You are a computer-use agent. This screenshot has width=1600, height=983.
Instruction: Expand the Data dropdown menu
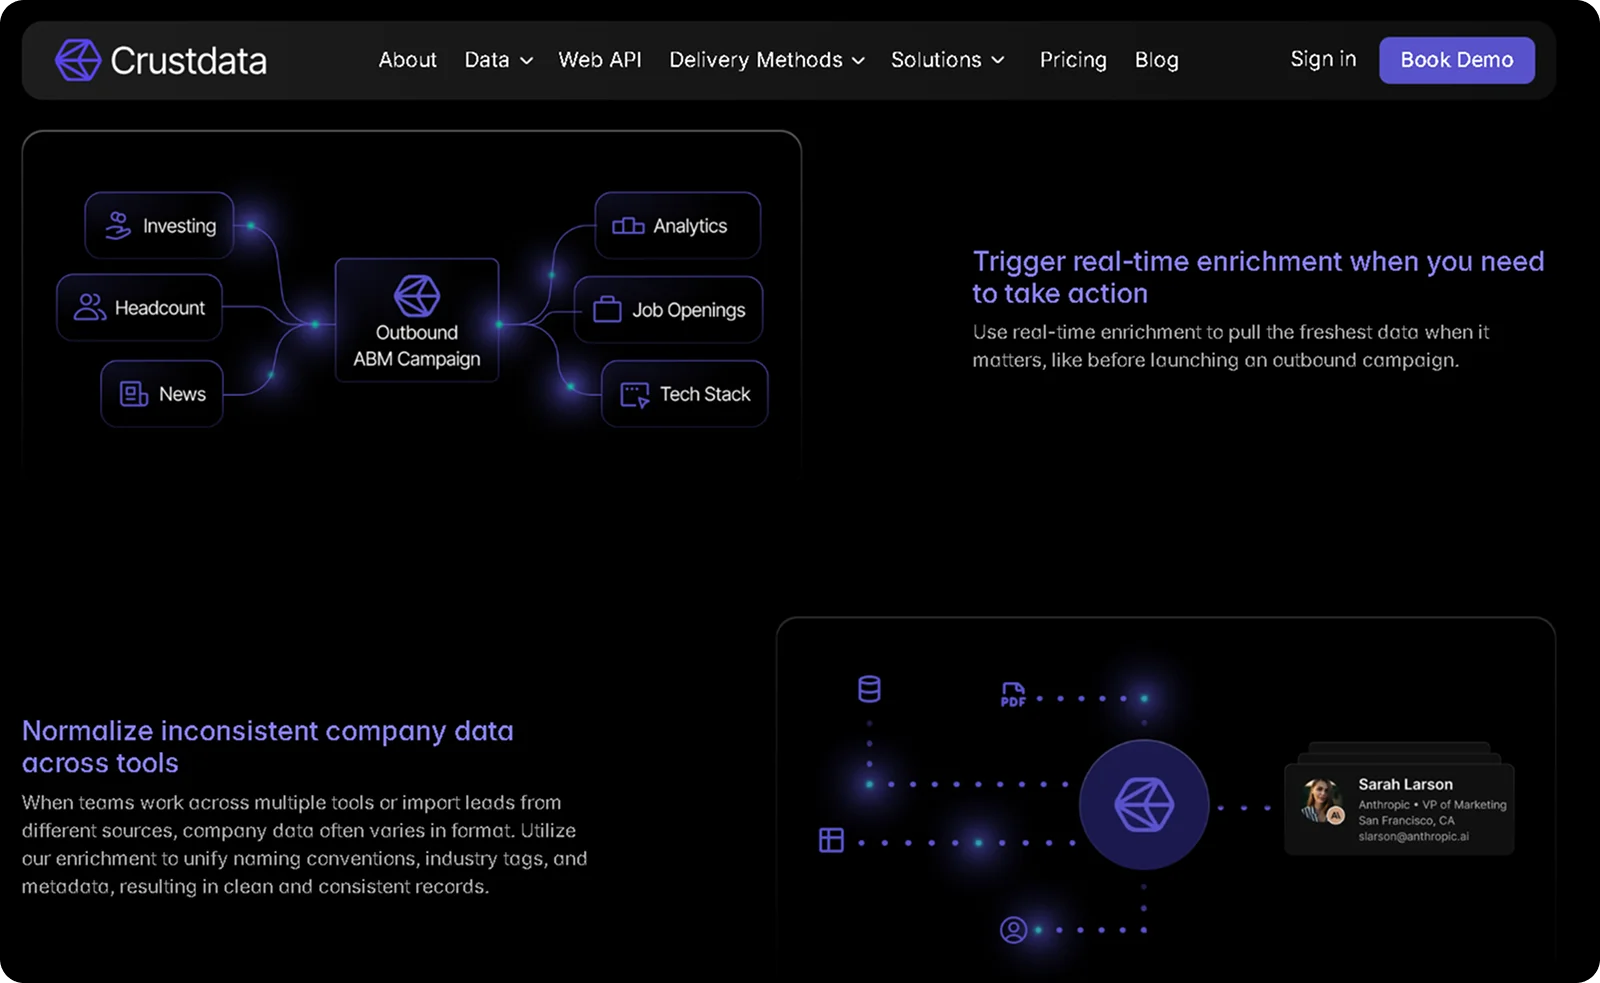tap(498, 60)
